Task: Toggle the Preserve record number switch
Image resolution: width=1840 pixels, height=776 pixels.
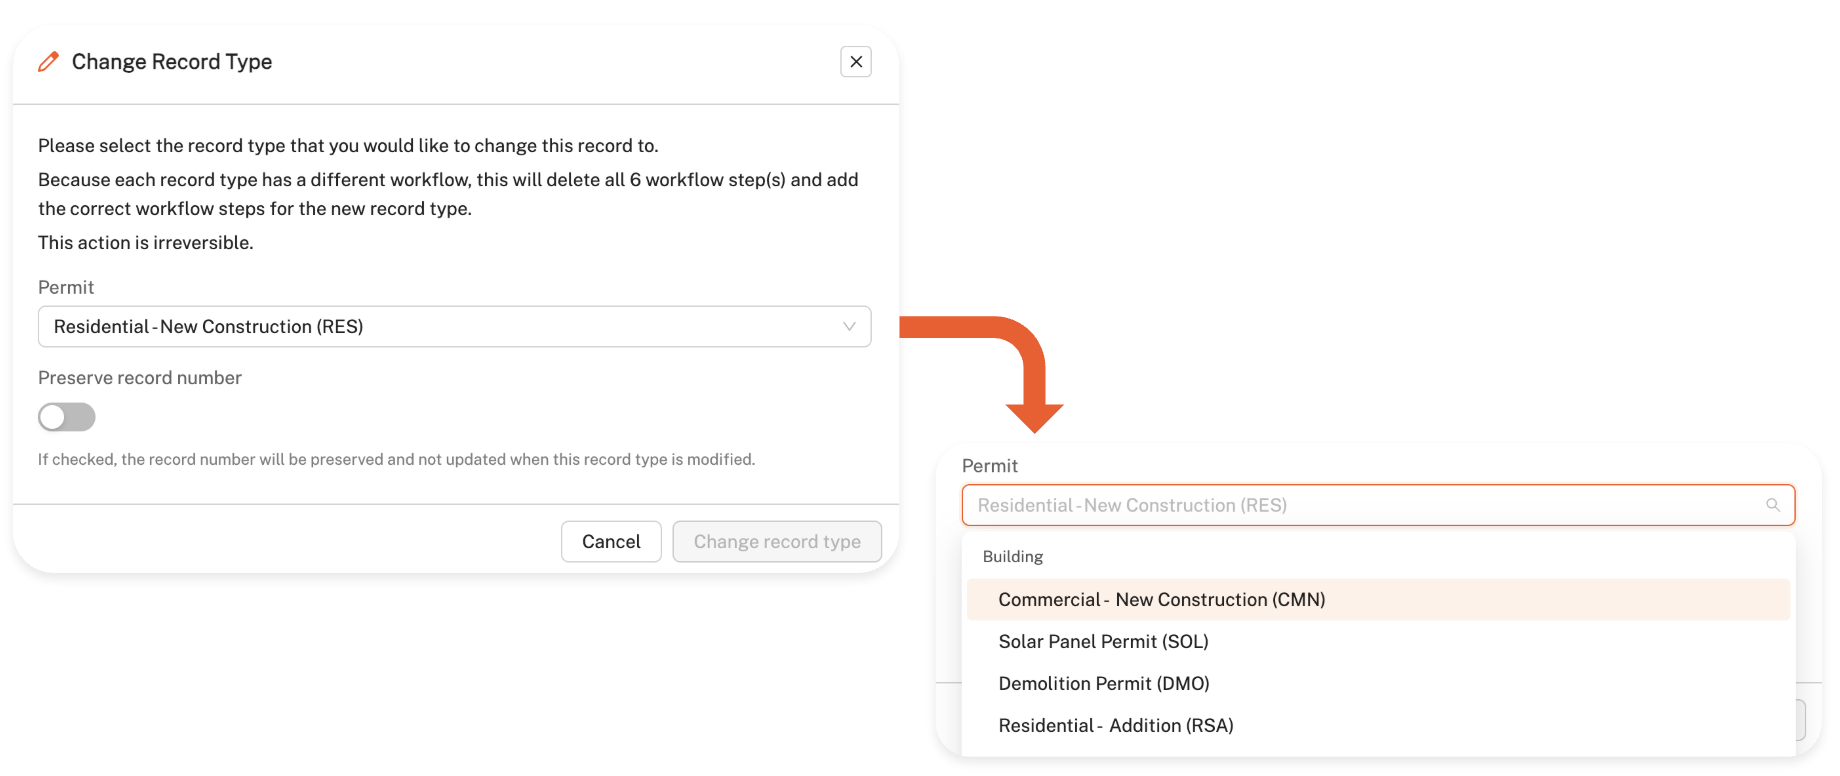Action: point(67,417)
